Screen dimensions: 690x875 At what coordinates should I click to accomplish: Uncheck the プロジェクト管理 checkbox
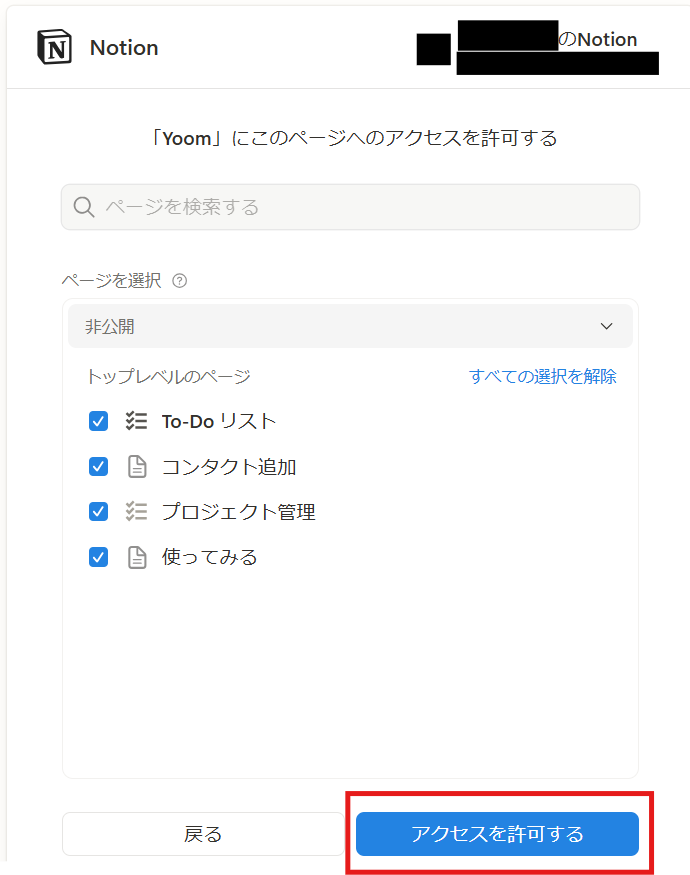(x=99, y=512)
